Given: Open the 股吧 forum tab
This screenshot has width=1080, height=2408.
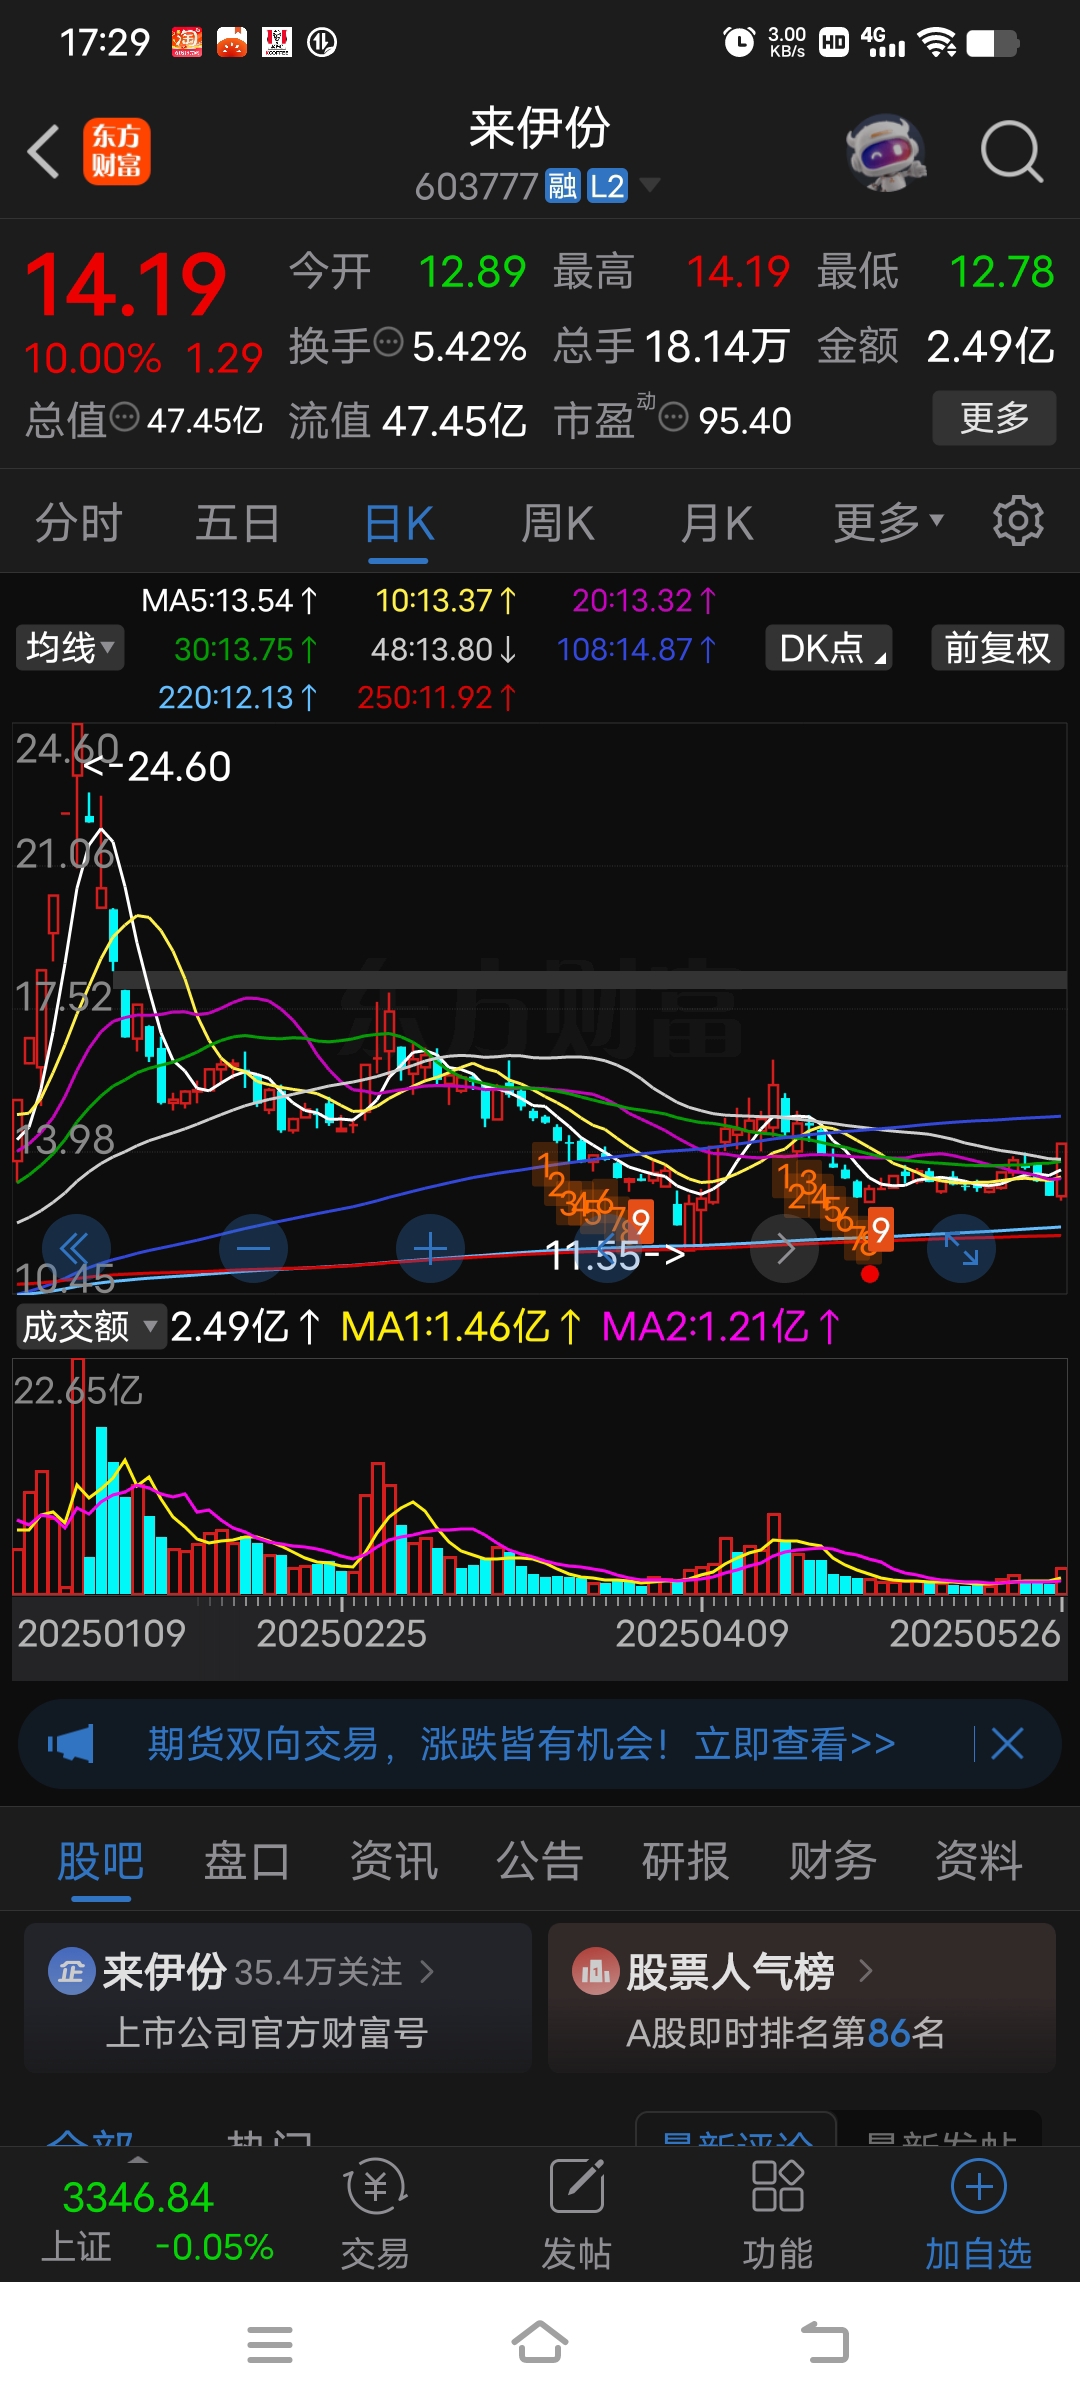Looking at the screenshot, I should (x=100, y=1862).
